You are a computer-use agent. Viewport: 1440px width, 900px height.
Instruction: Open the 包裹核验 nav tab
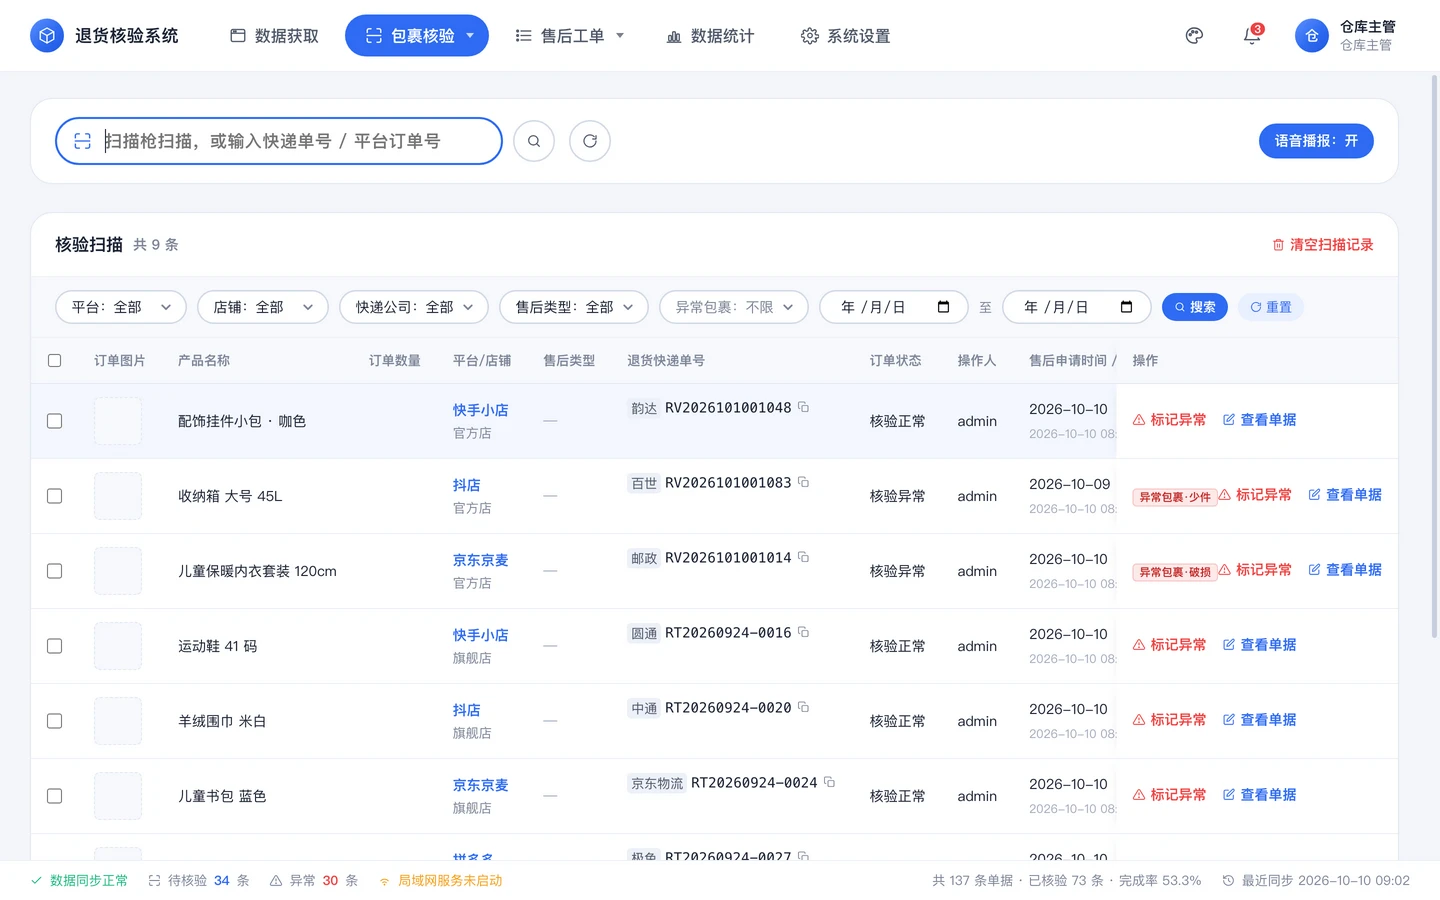417,36
